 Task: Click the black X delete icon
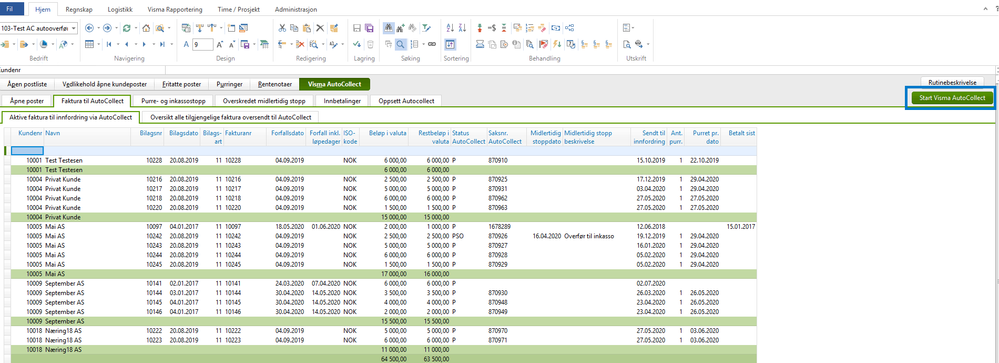pyautogui.click(x=320, y=28)
